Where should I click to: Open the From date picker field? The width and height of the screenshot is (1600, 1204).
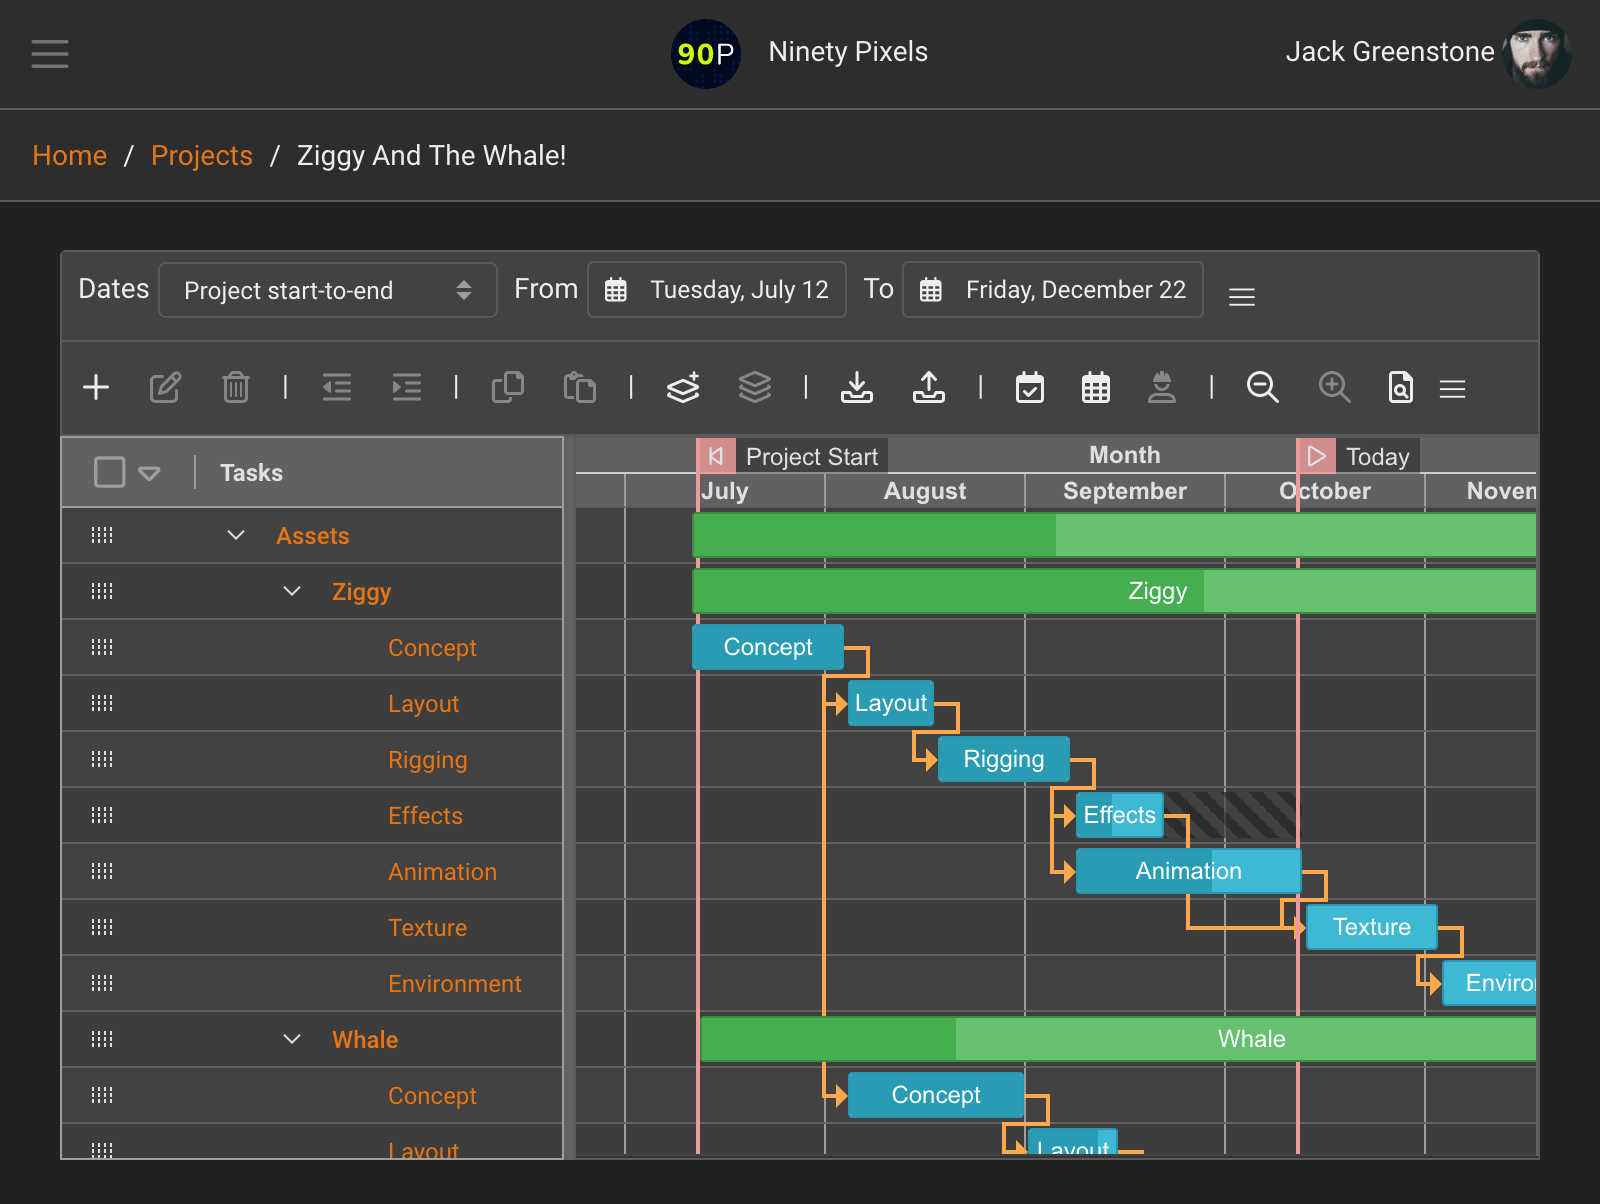pyautogui.click(x=717, y=290)
